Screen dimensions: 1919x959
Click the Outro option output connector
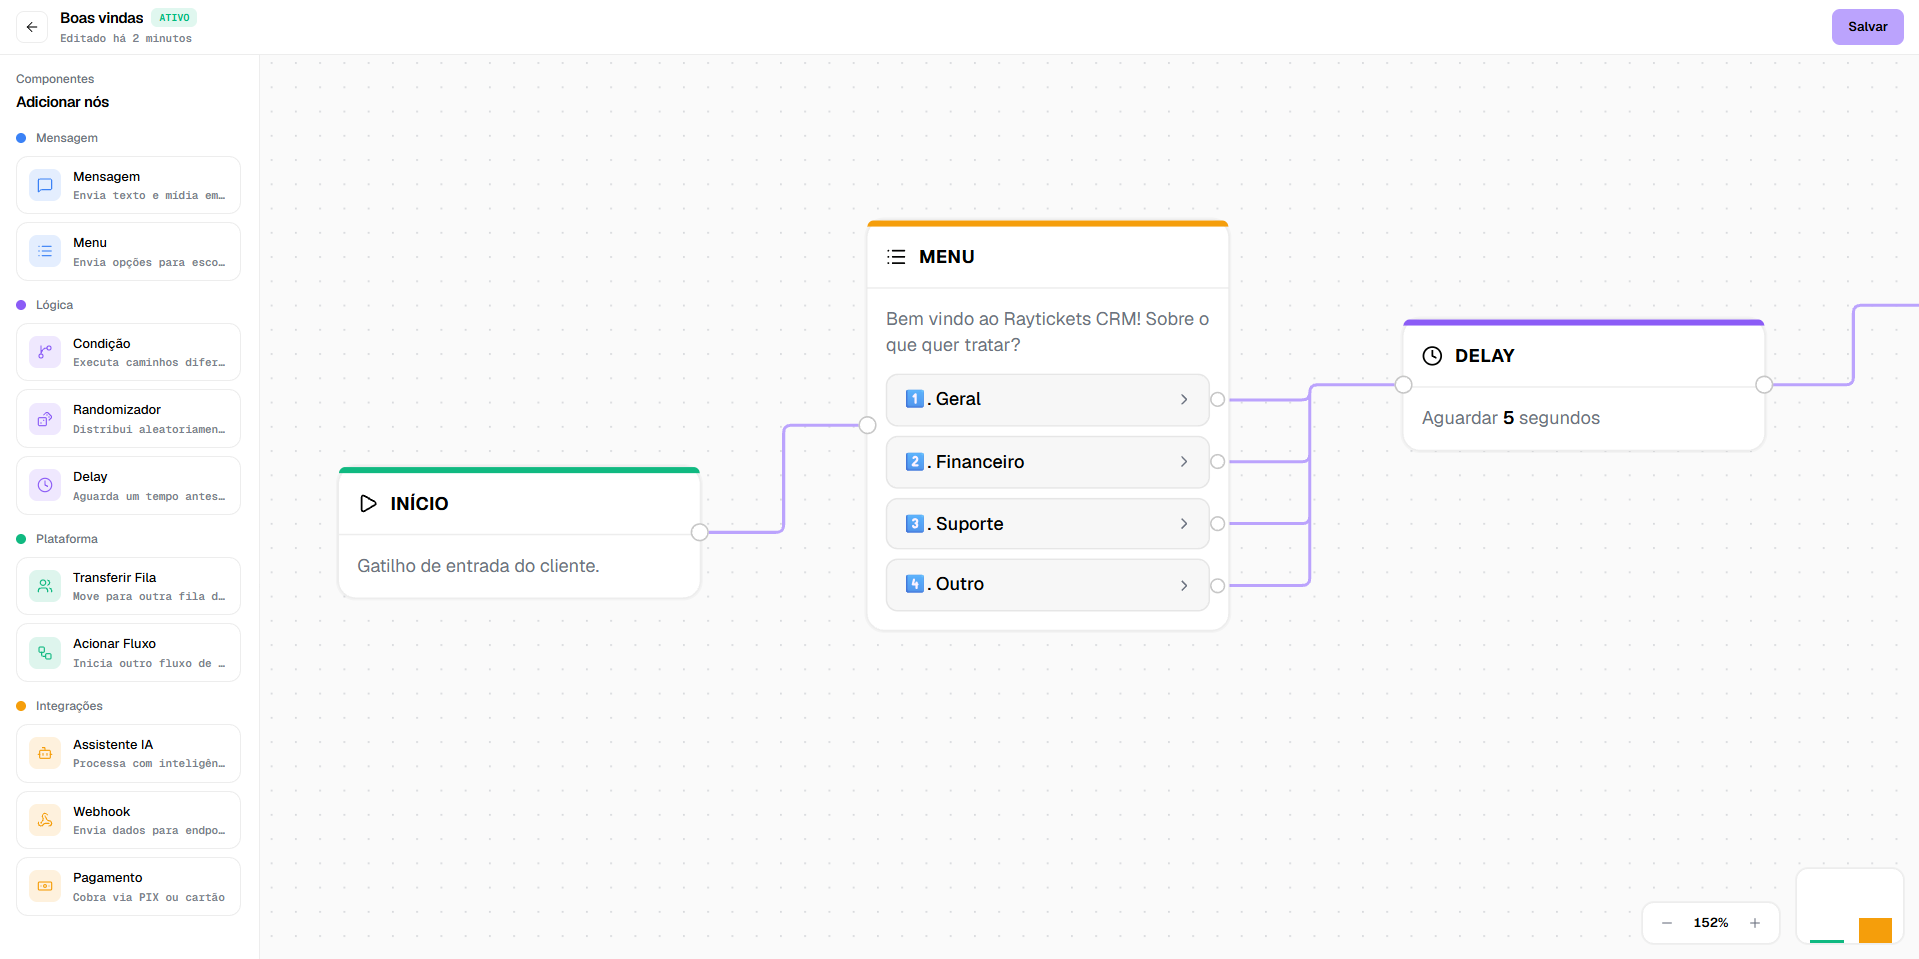pyautogui.click(x=1217, y=586)
